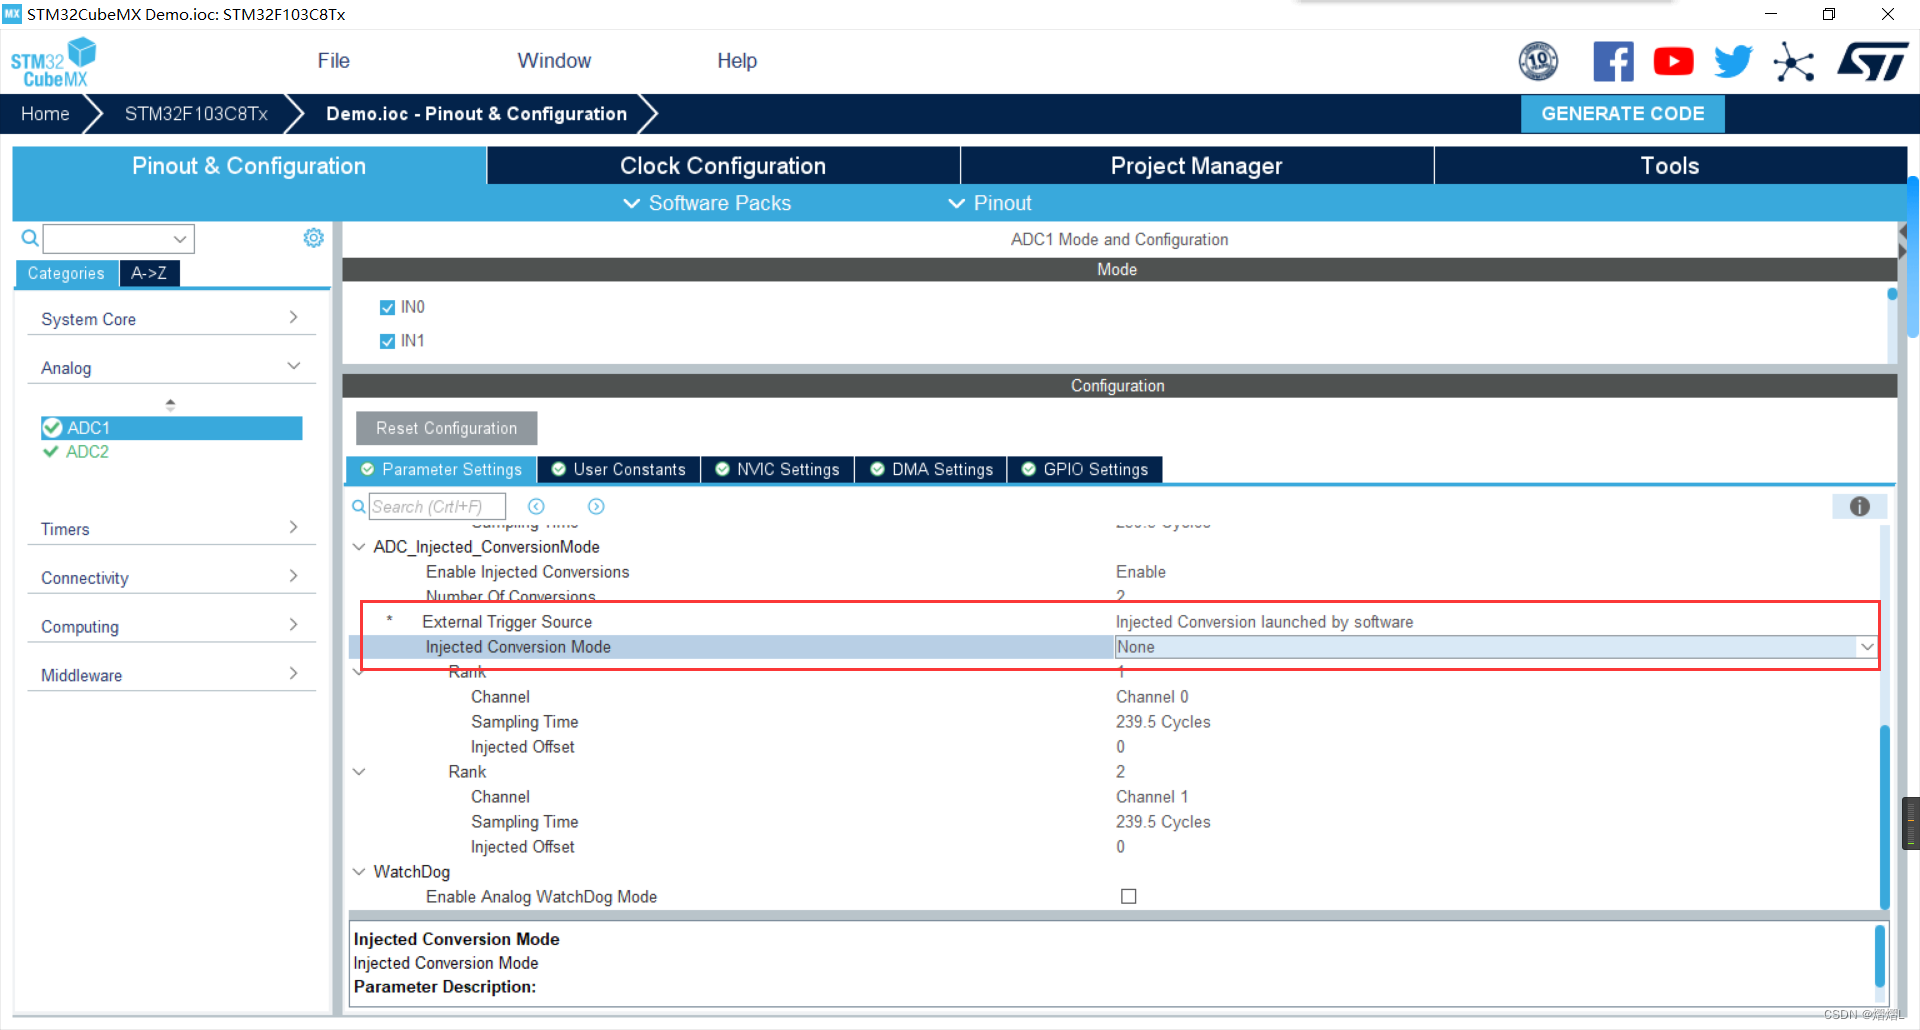Image resolution: width=1920 pixels, height=1030 pixels.
Task: Select the Categories listing tab
Action: pos(66,273)
